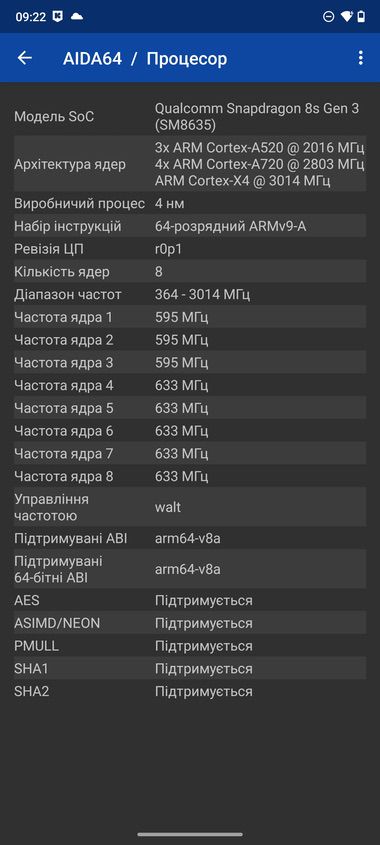380x845 pixels.
Task: Tap the ASIMD/NEON support row
Action: coord(190,623)
